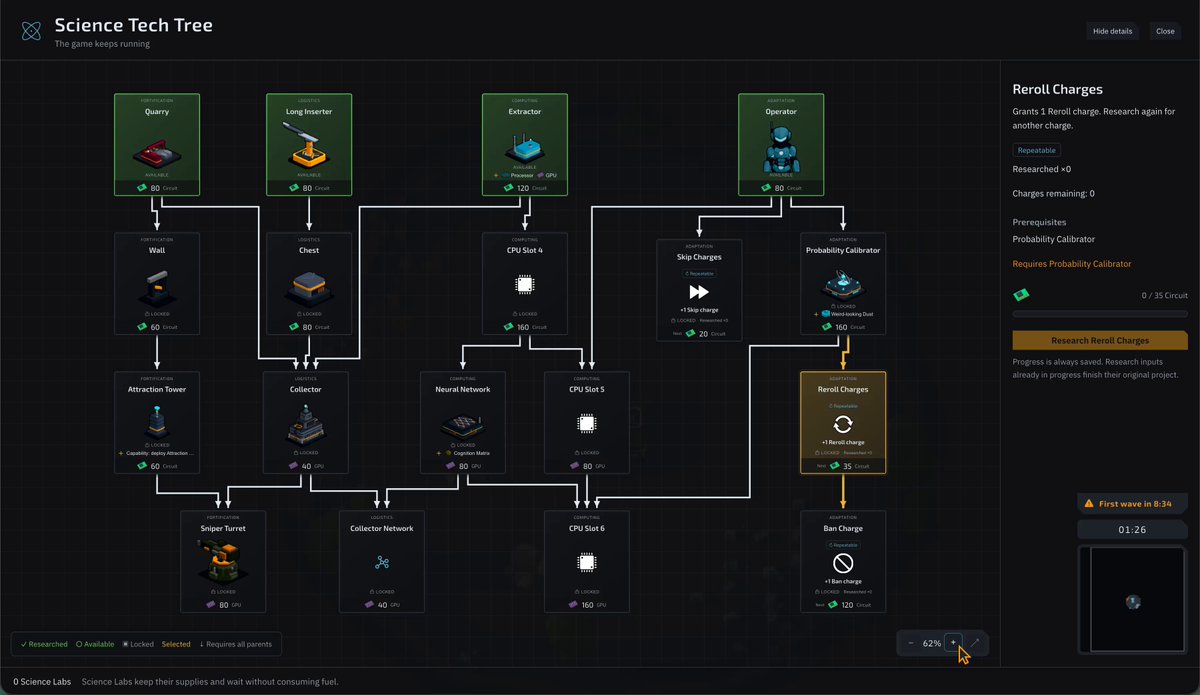Select the CPU Slot 5 chip icon
1200x695 pixels.
[587, 424]
